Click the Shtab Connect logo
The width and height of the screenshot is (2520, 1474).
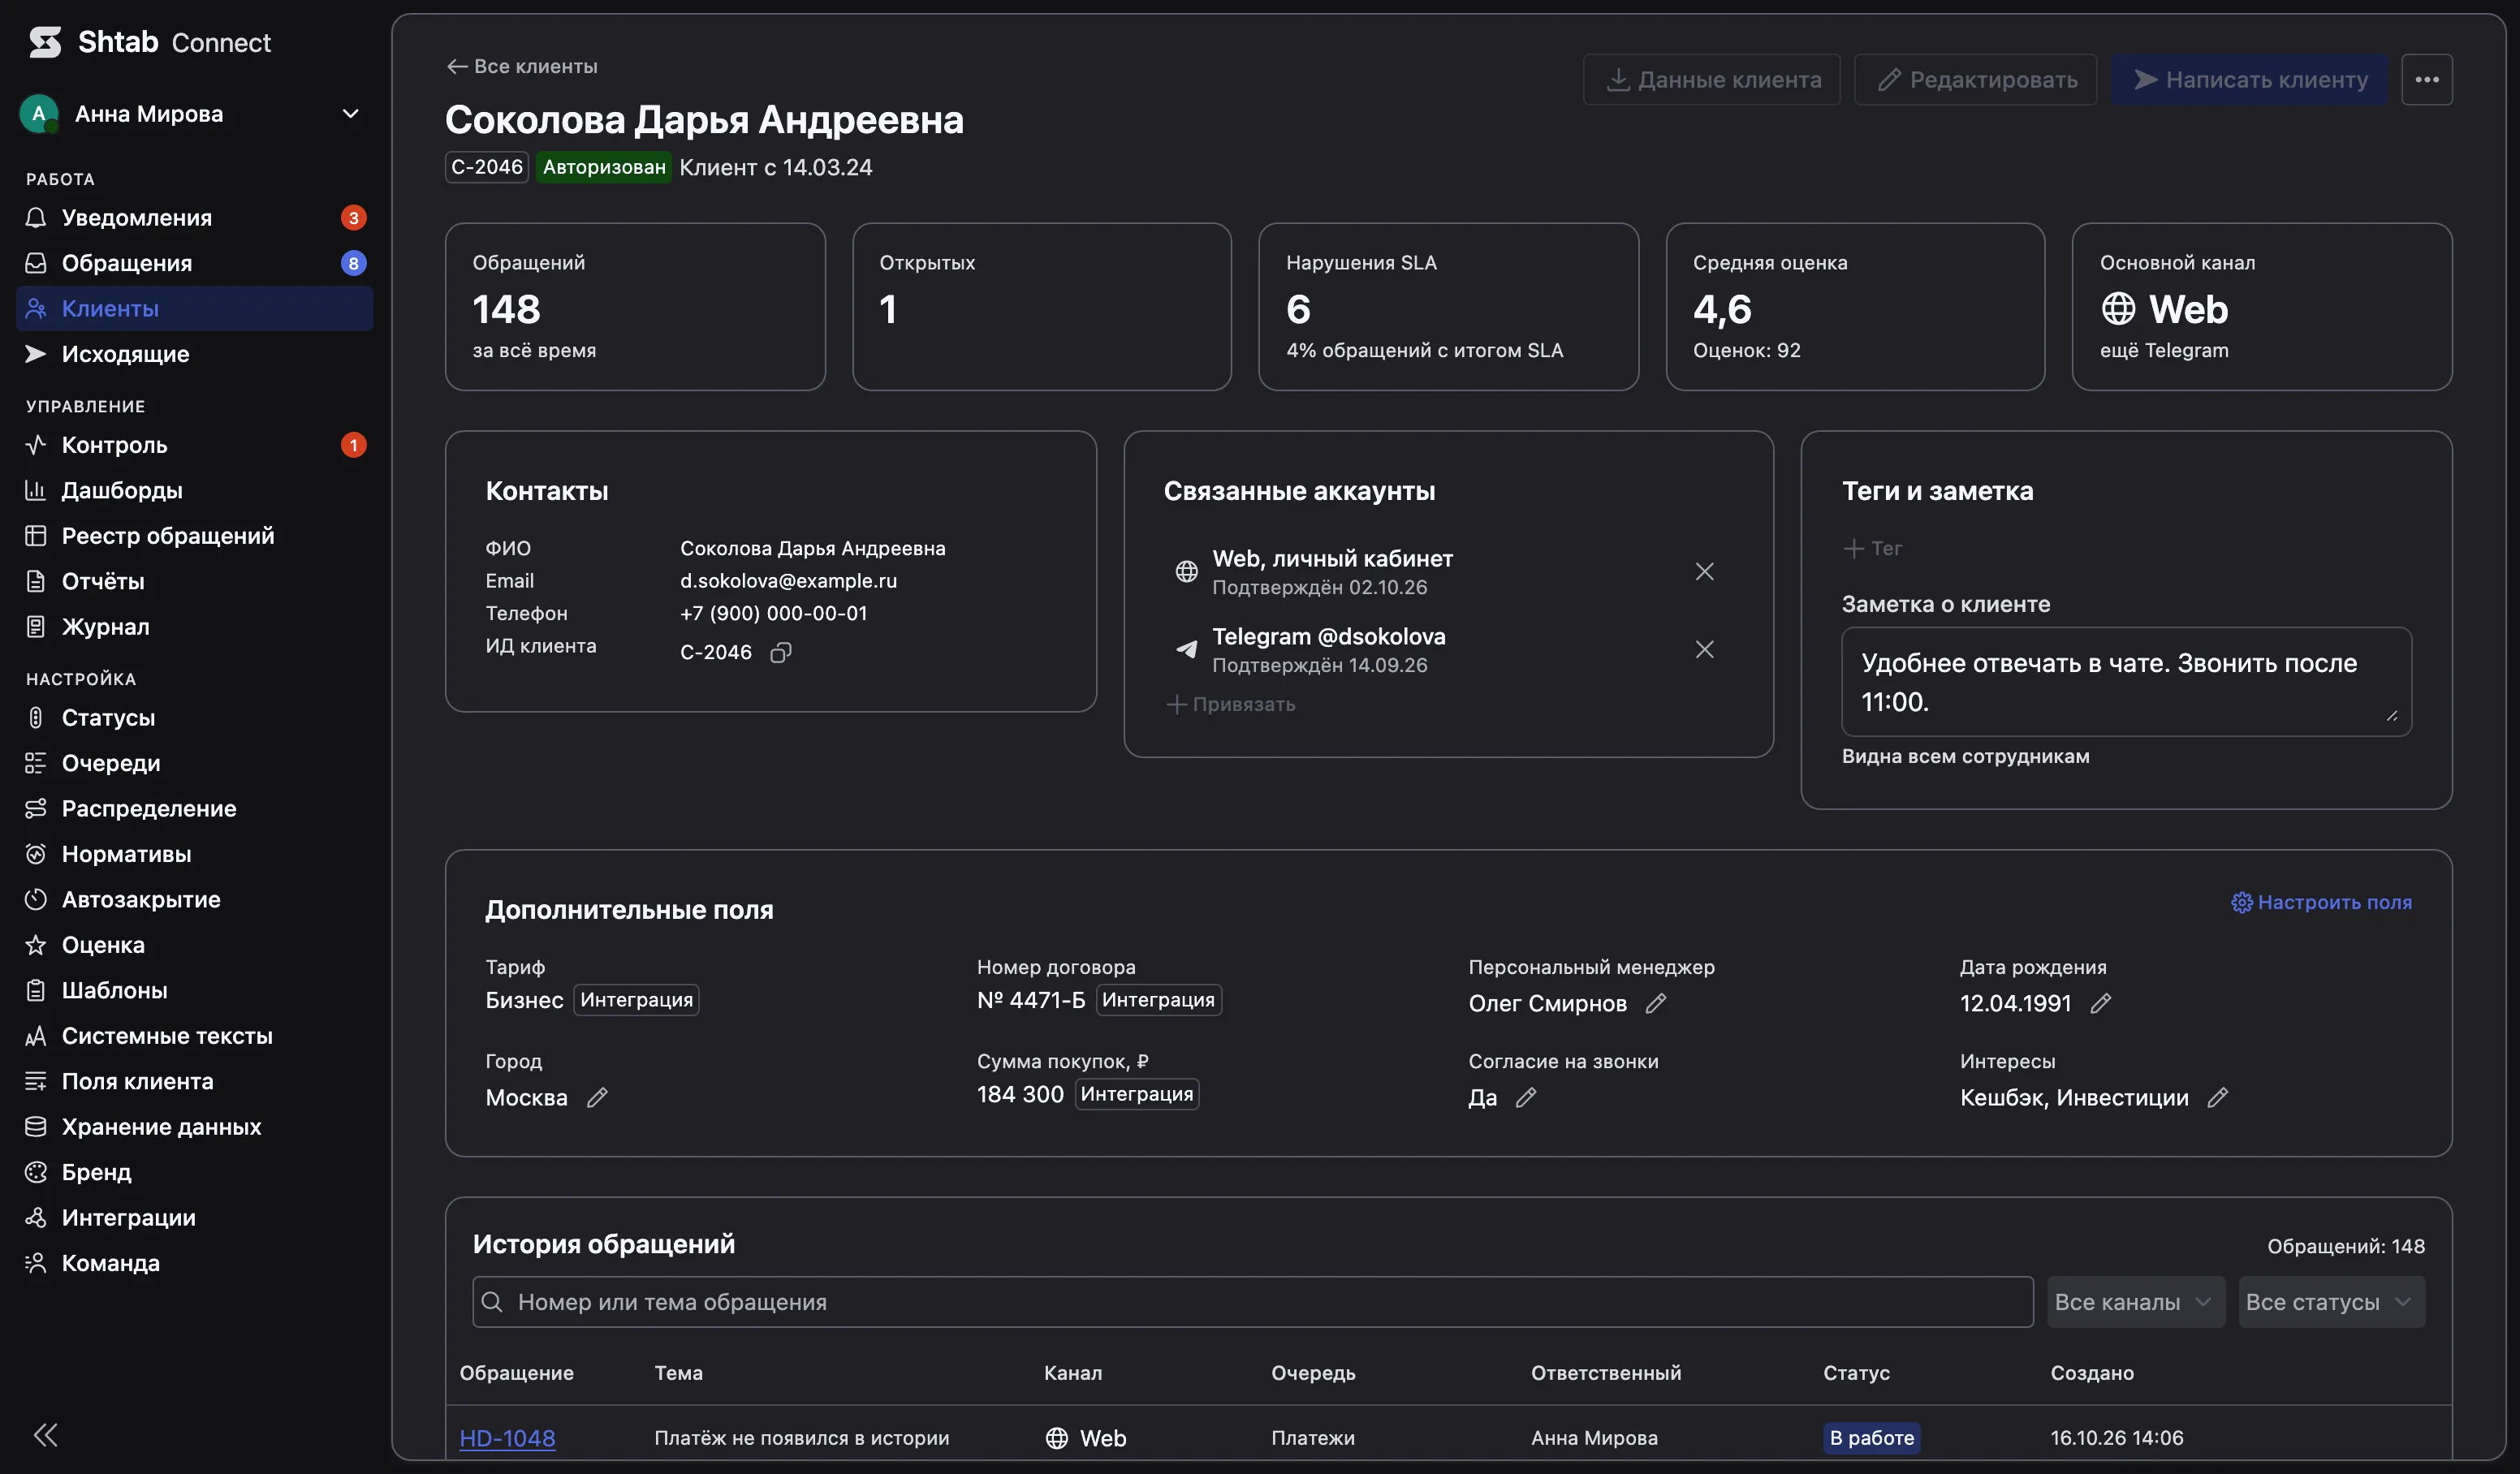coord(149,42)
